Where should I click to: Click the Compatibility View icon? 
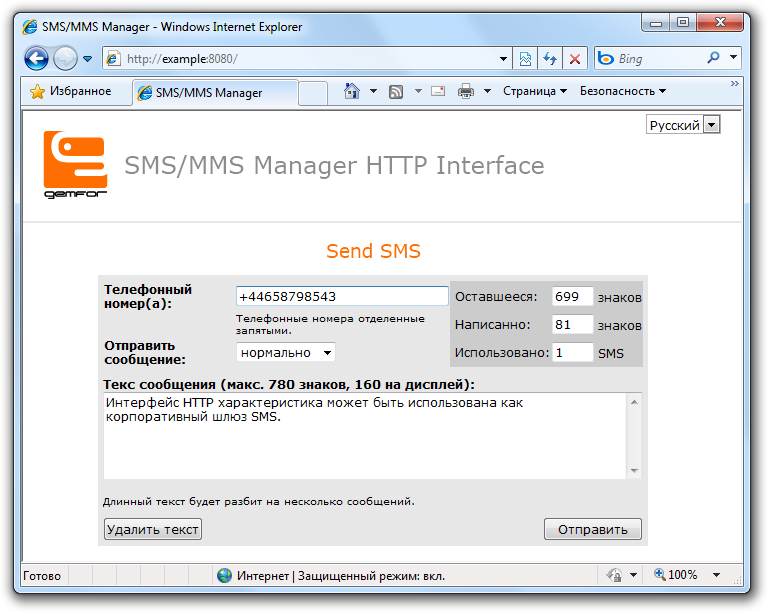coord(525,59)
